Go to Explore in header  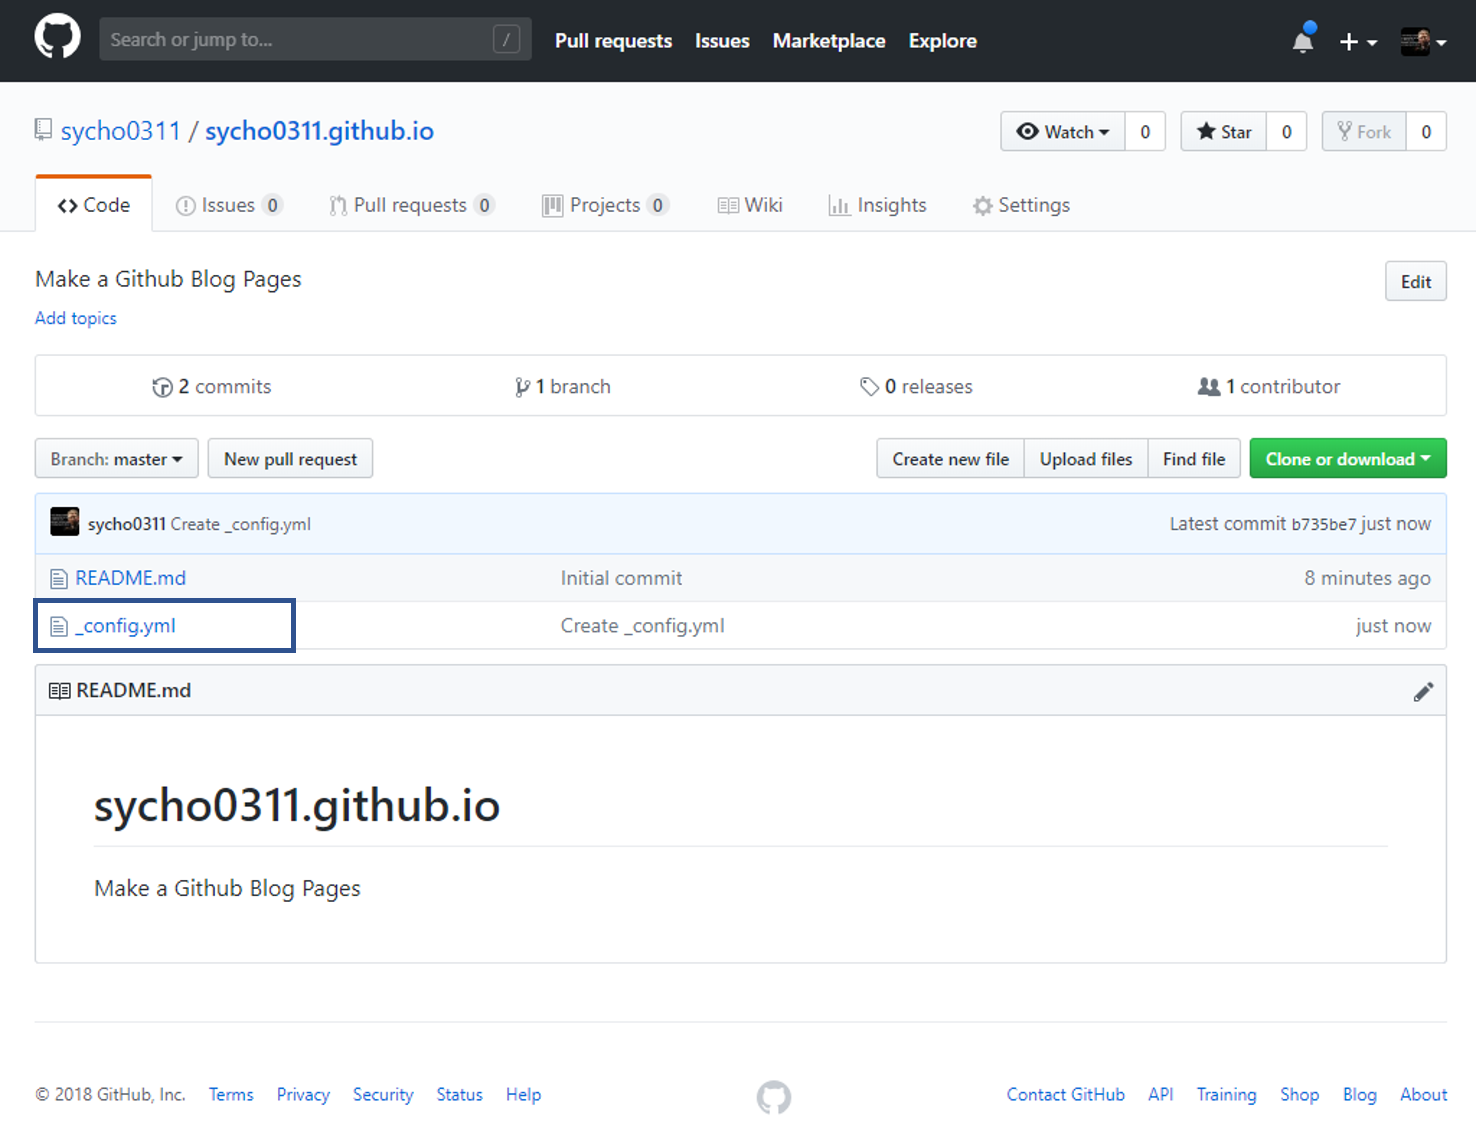click(942, 41)
